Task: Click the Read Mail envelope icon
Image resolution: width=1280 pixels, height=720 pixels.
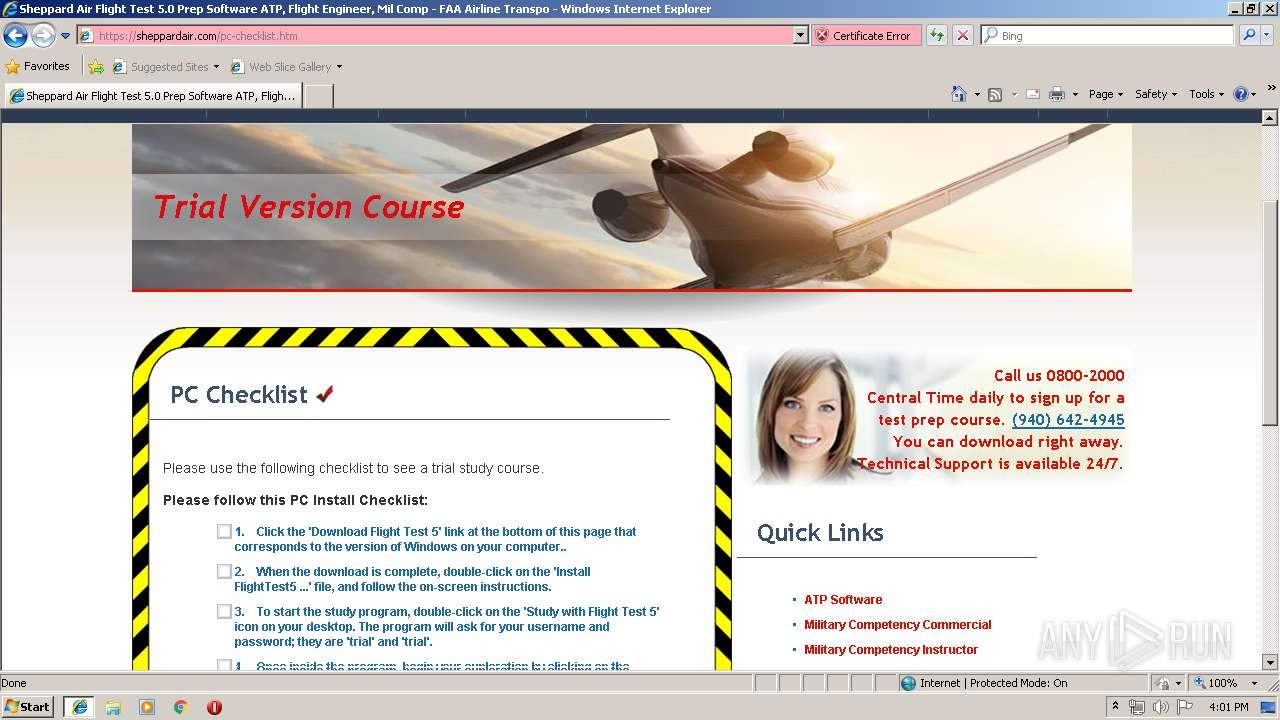Action: pos(1032,94)
